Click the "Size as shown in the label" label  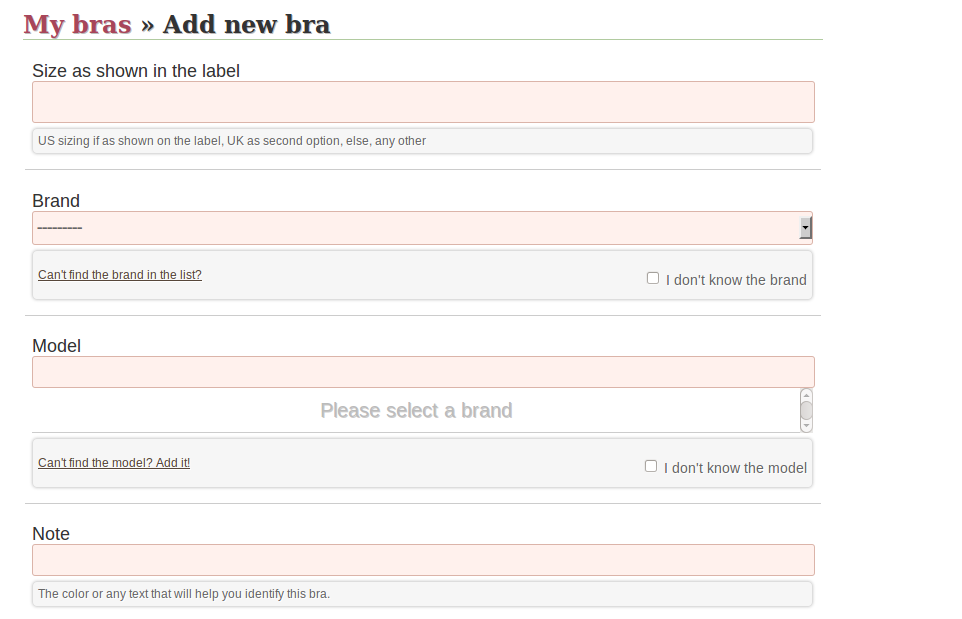tap(136, 71)
